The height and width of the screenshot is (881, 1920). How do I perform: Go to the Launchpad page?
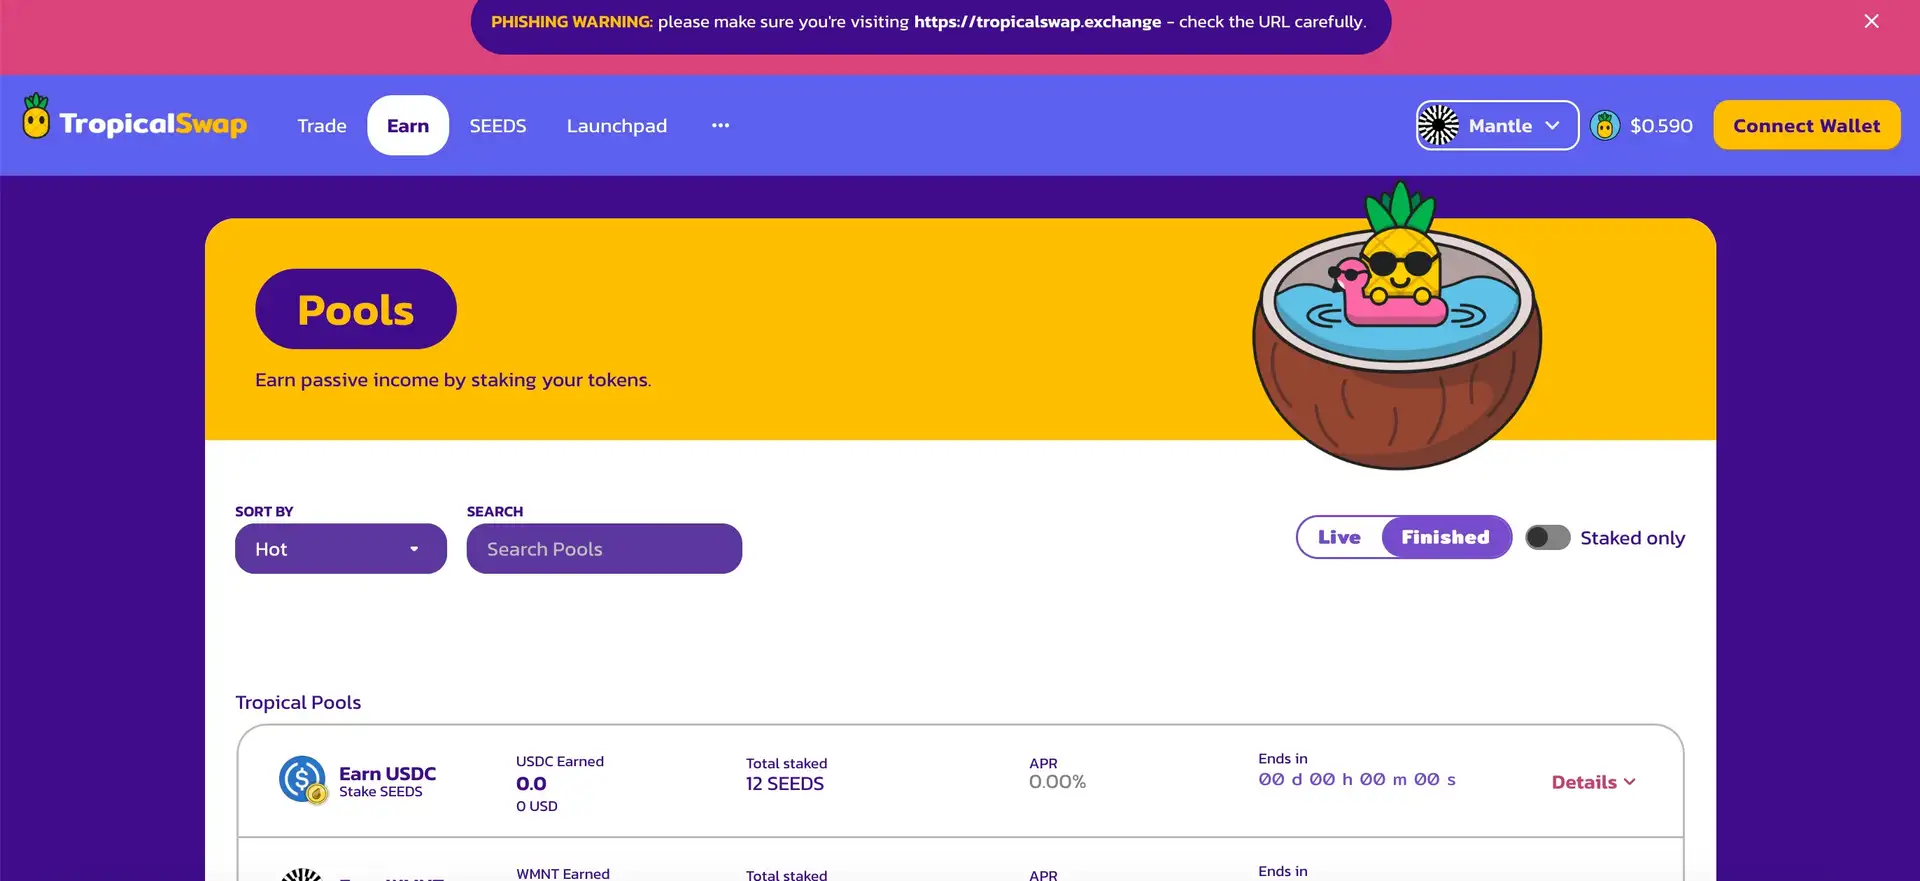(616, 126)
